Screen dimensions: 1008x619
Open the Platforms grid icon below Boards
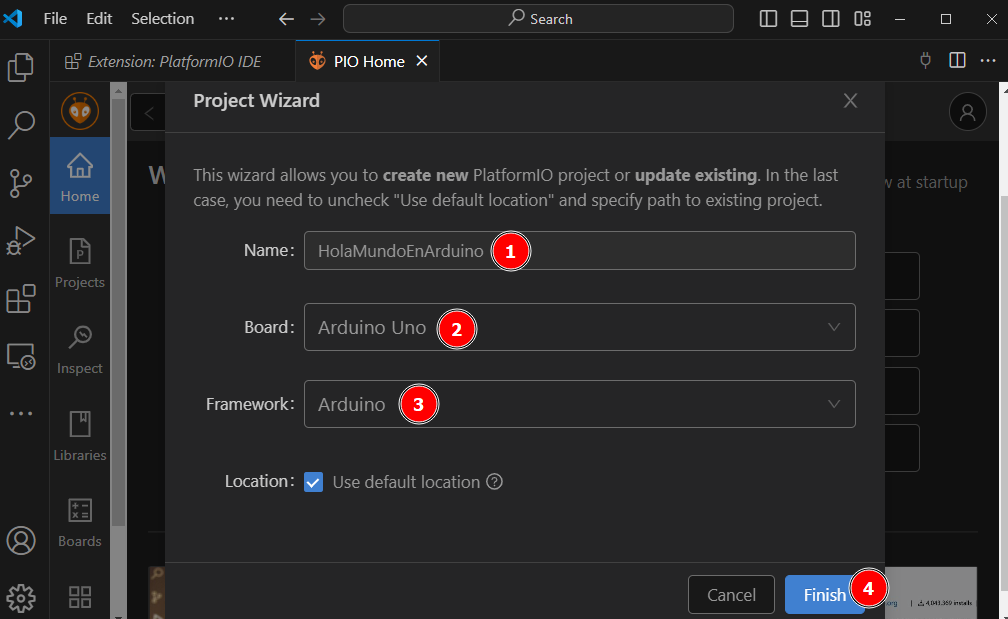(x=80, y=597)
